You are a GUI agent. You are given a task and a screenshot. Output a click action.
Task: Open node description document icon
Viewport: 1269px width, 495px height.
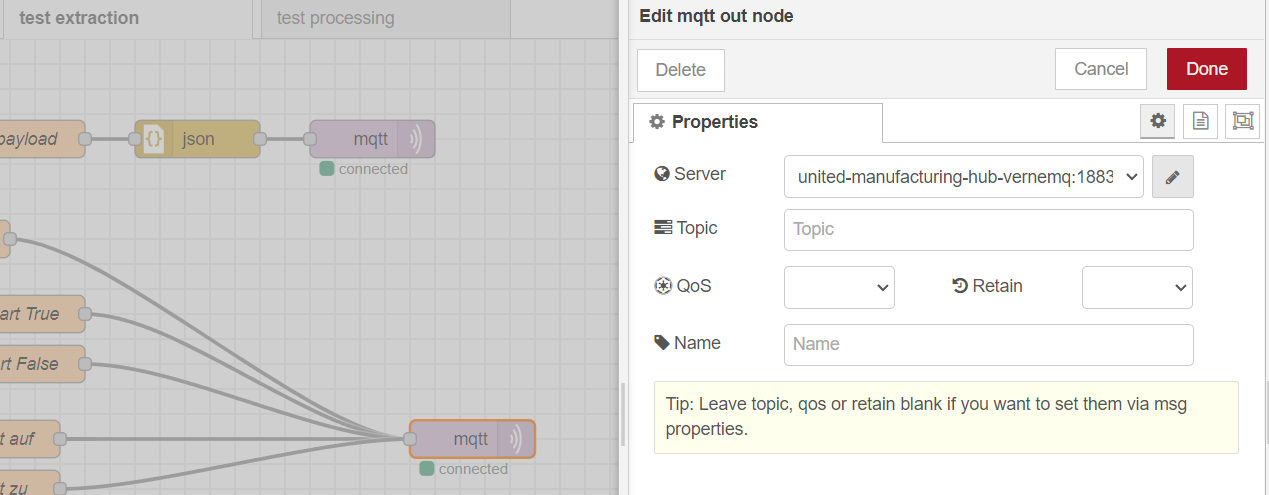(x=1200, y=121)
